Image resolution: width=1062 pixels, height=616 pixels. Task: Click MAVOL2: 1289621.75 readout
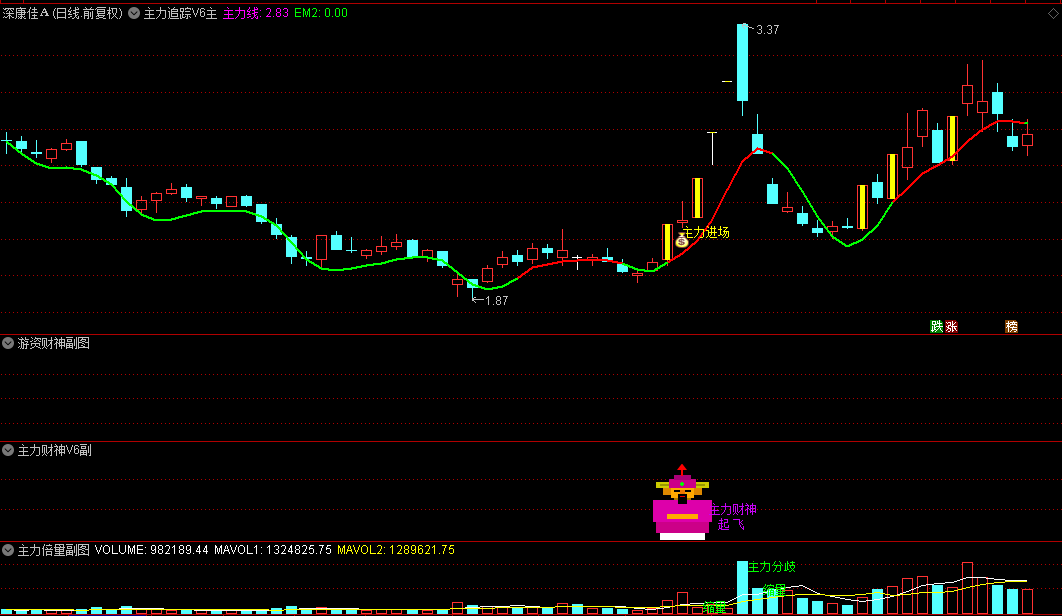coord(396,550)
